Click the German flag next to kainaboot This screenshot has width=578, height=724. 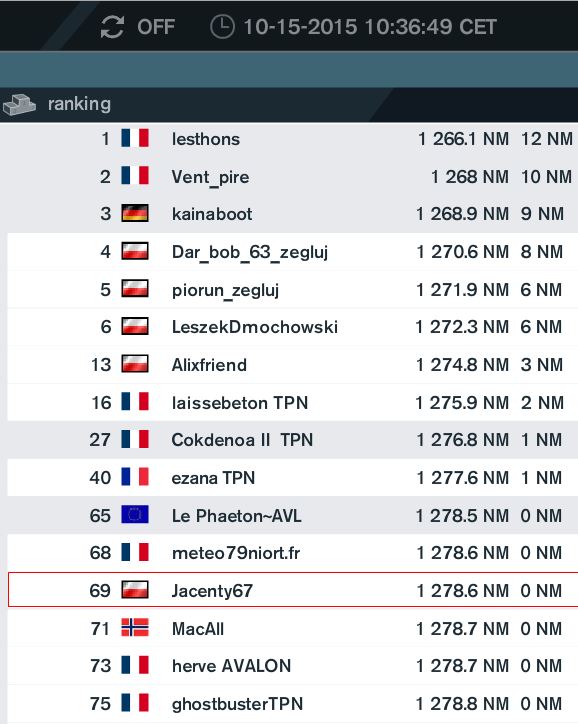[x=135, y=213]
